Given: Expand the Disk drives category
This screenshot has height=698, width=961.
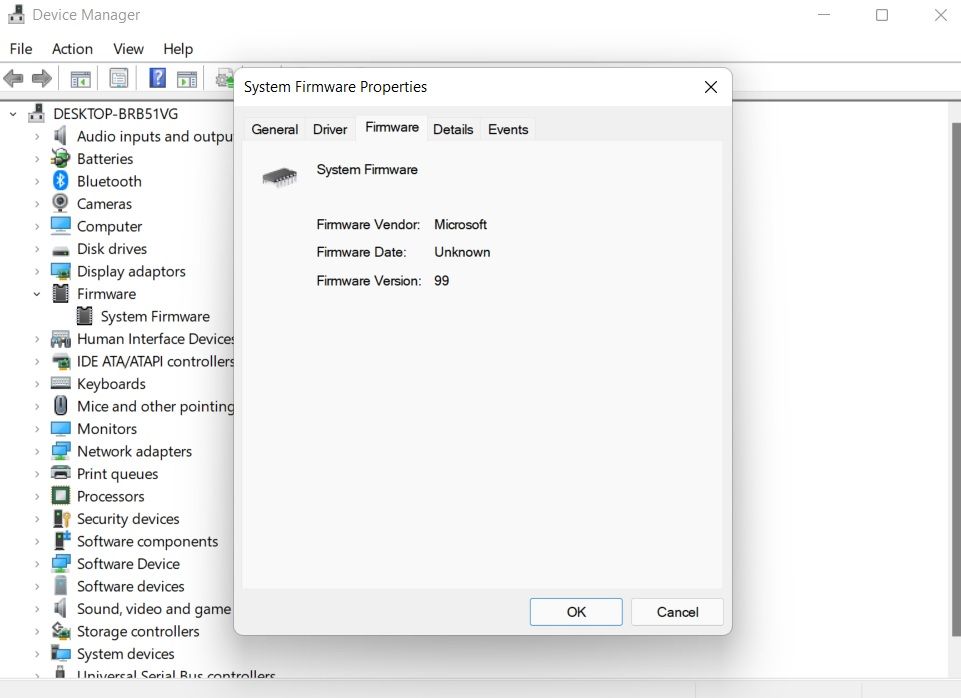Looking at the screenshot, I should point(37,249).
